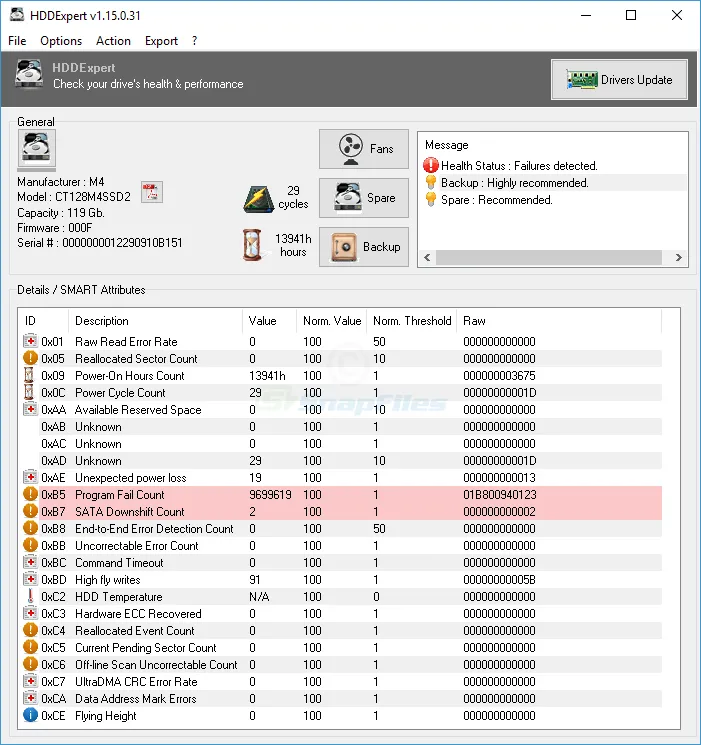Select the 'Spare : Recommended.' message
Screen dimensions: 701x745
click(x=497, y=200)
